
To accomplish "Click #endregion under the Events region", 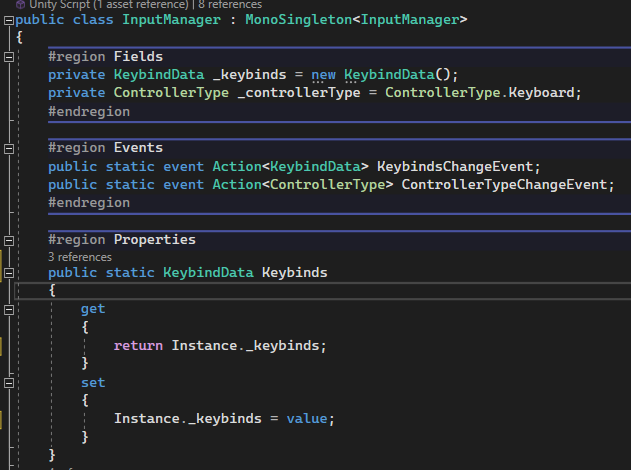I will (x=89, y=202).
